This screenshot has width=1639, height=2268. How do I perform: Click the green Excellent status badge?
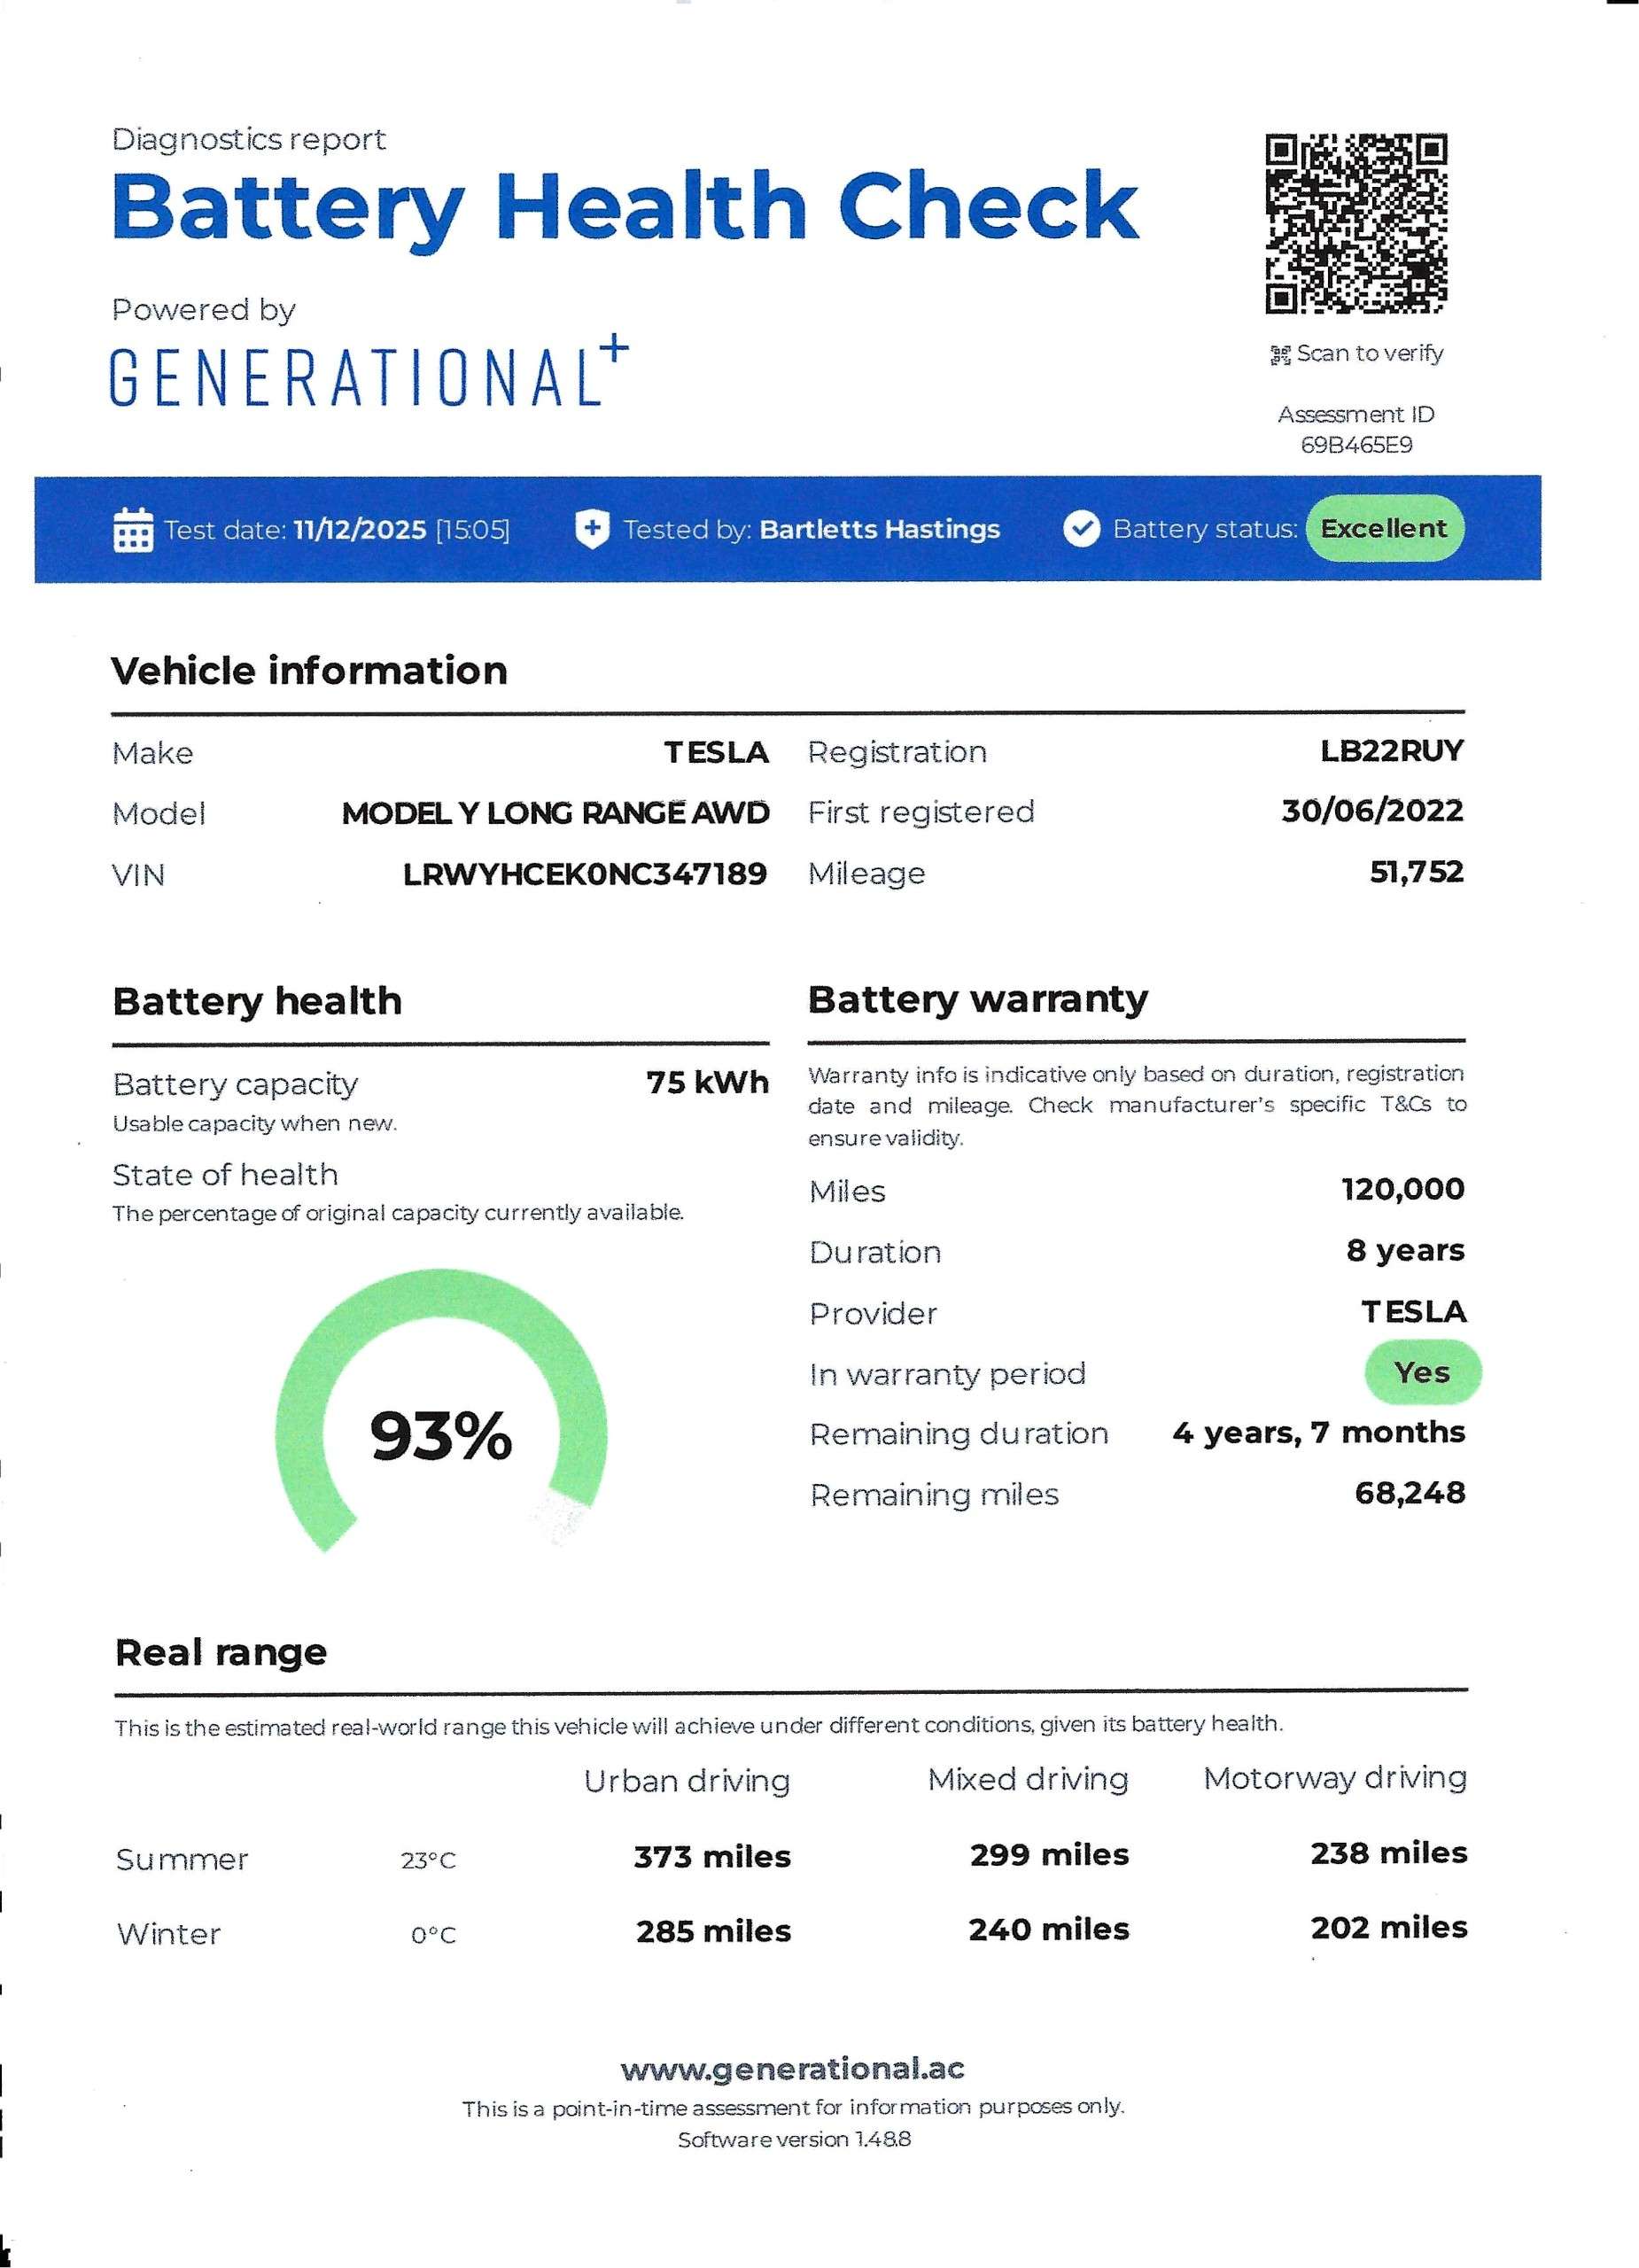point(1383,528)
